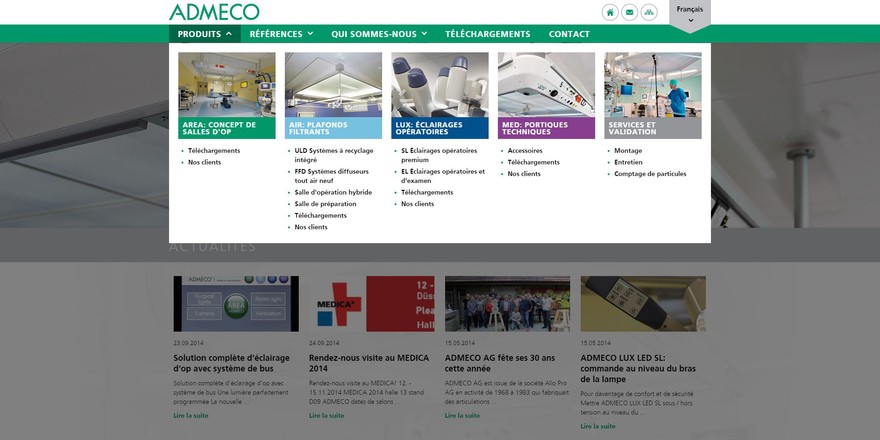Collapse the PRODUITS menu
880x440 pixels.
click(x=205, y=34)
